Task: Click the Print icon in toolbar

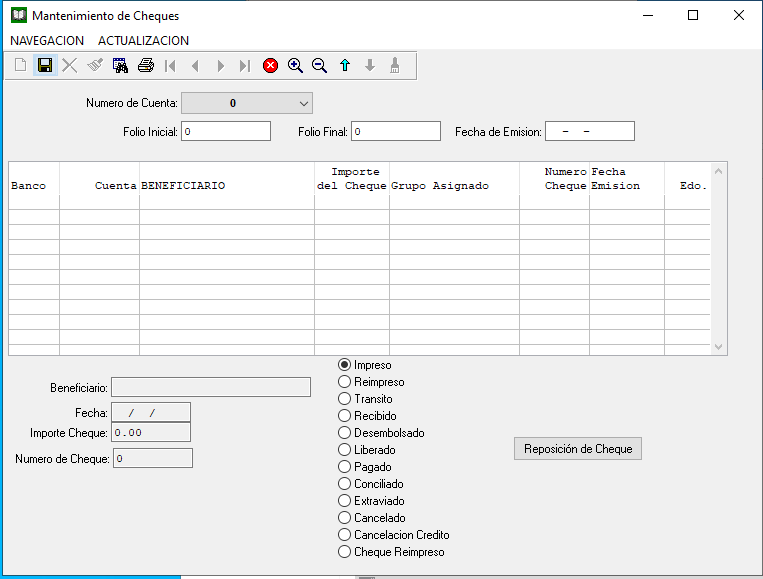Action: 145,66
